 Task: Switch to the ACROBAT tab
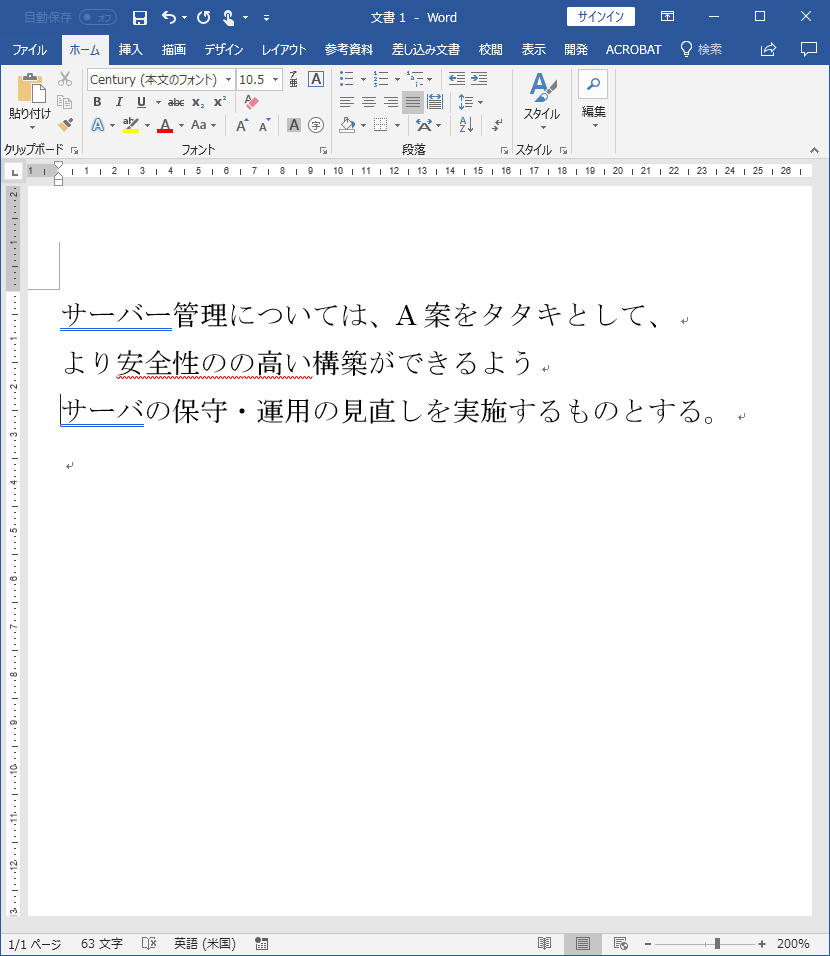tap(633, 49)
